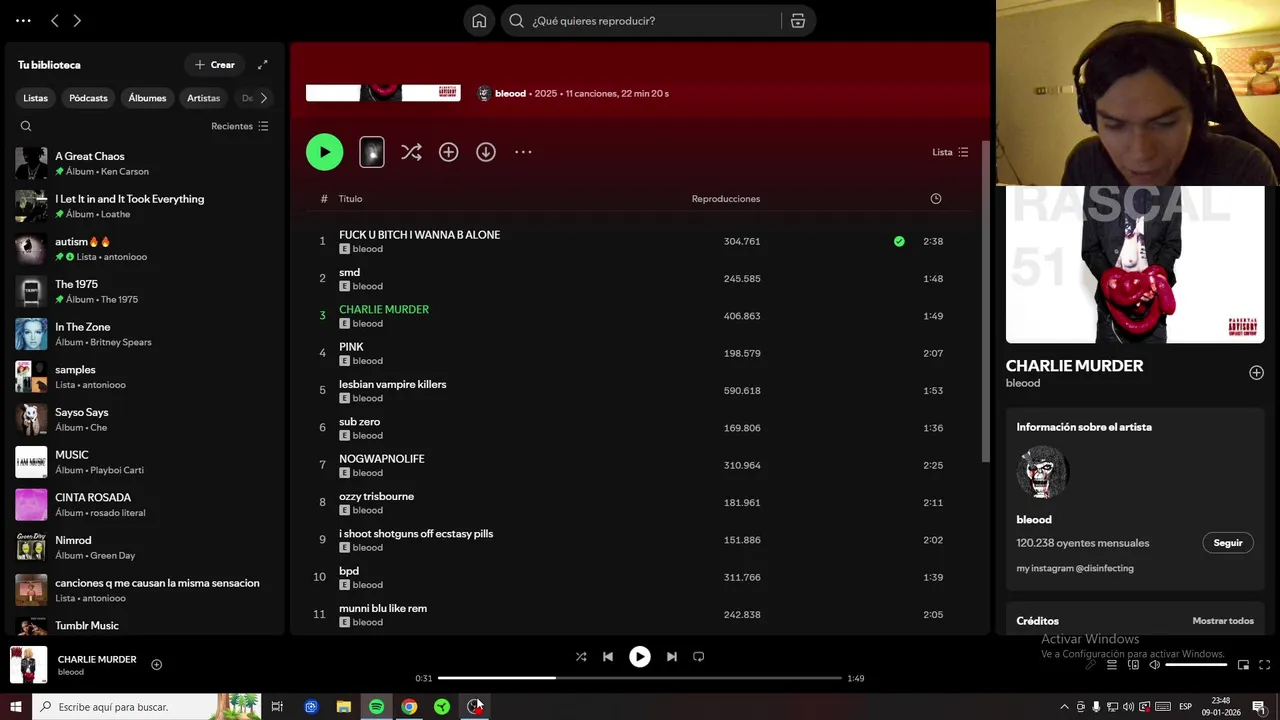This screenshot has width=1280, height=720.
Task: Connect to a device
Action: pyautogui.click(x=1133, y=665)
